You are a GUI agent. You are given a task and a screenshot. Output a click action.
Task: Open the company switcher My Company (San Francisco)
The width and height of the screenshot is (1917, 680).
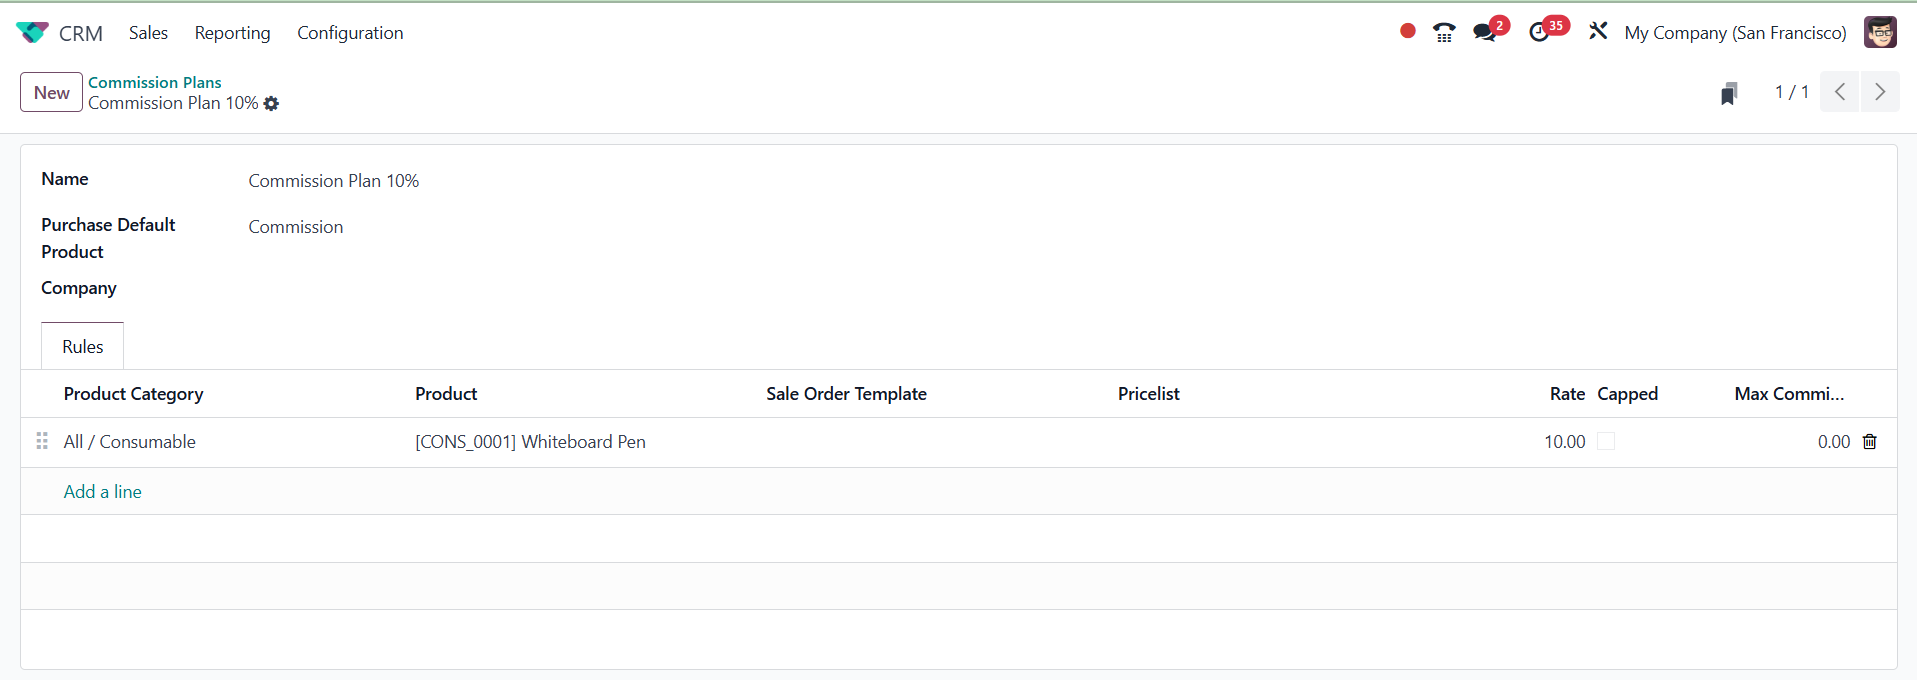(x=1735, y=33)
